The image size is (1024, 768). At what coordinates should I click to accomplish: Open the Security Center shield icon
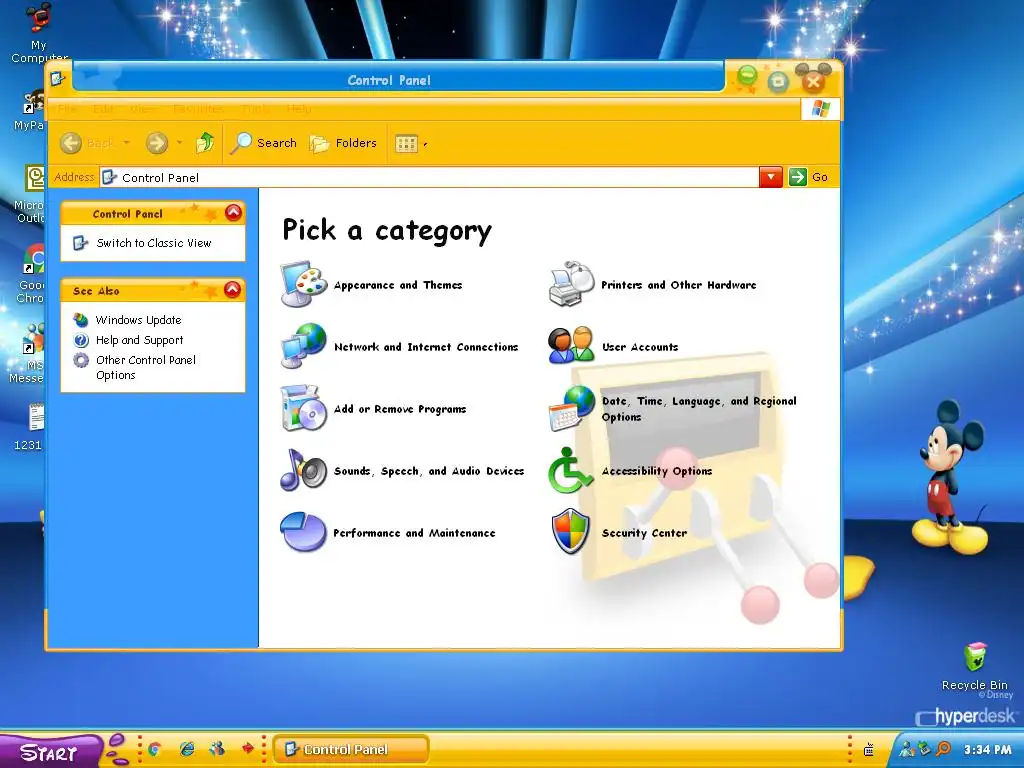pos(571,532)
